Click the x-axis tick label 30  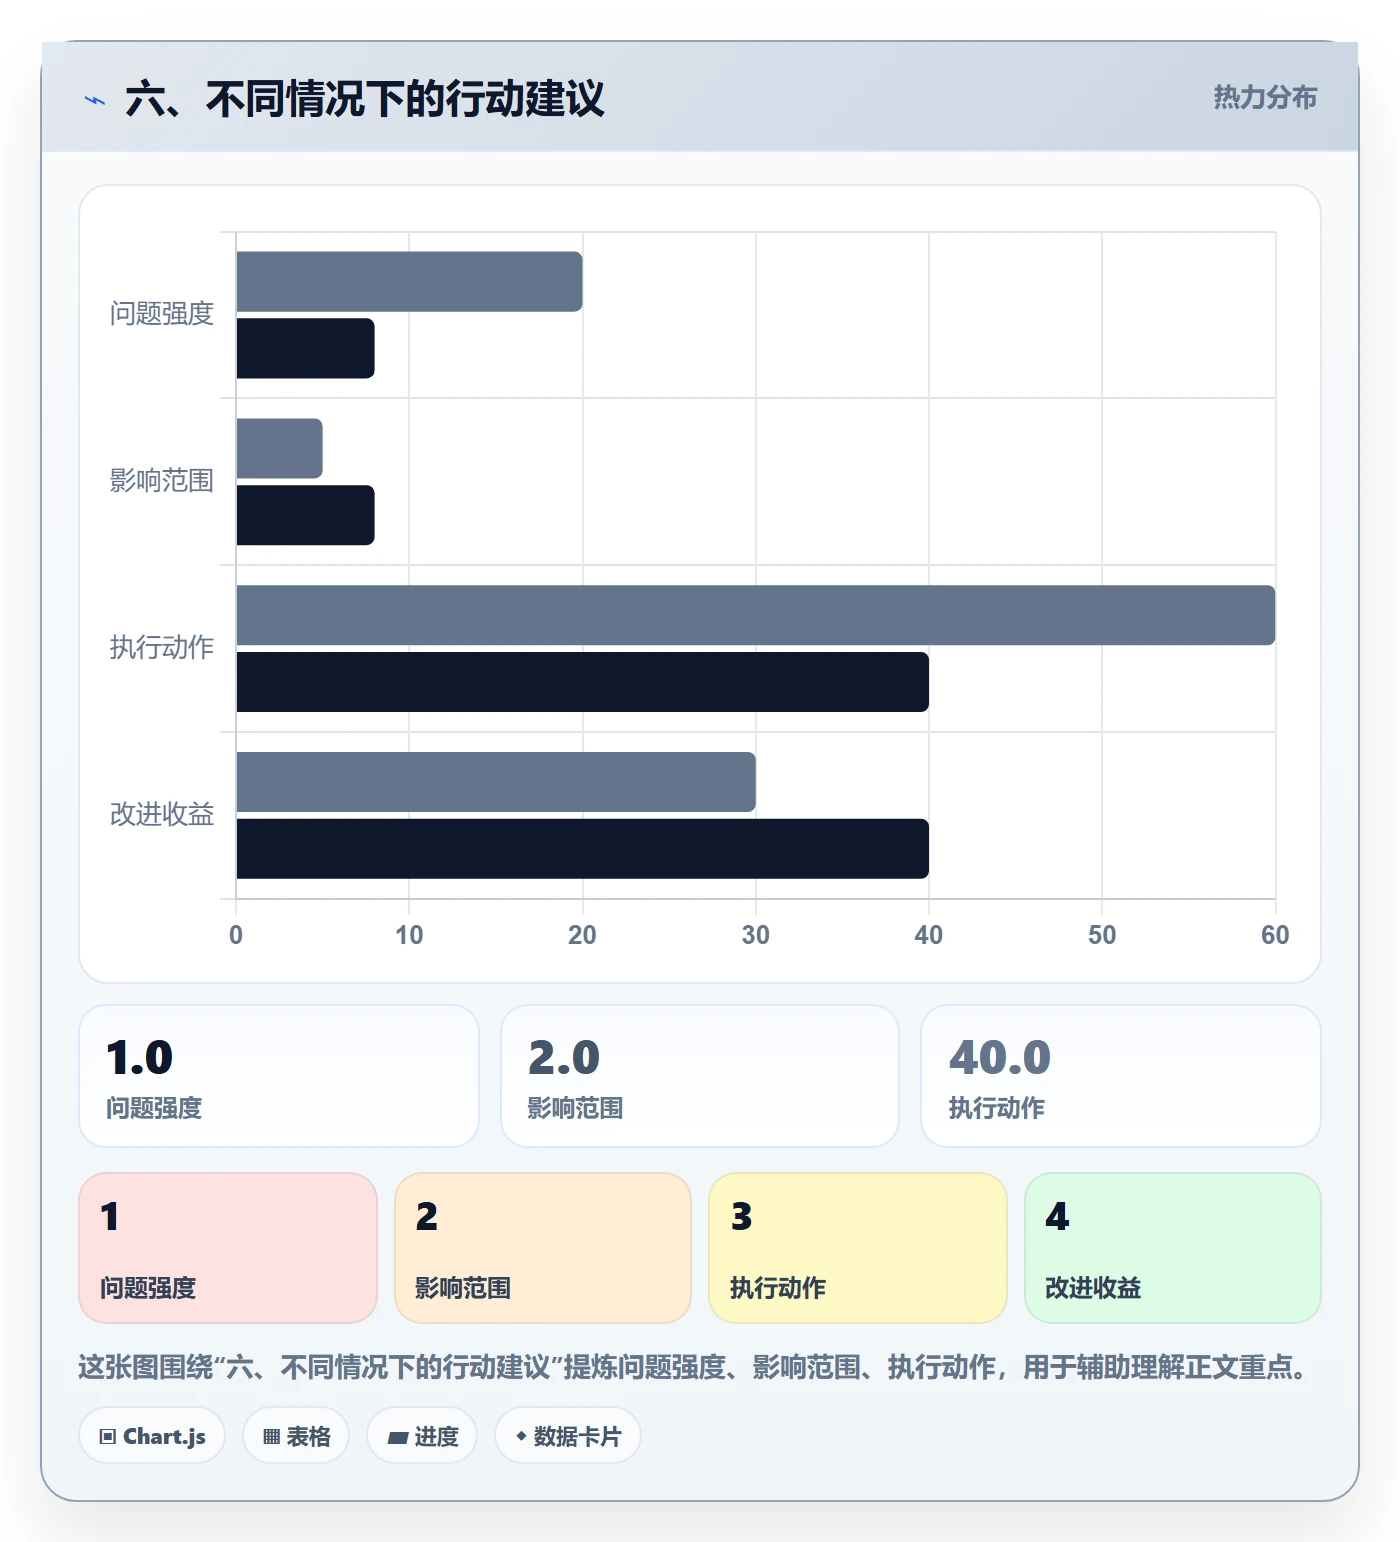tap(756, 935)
